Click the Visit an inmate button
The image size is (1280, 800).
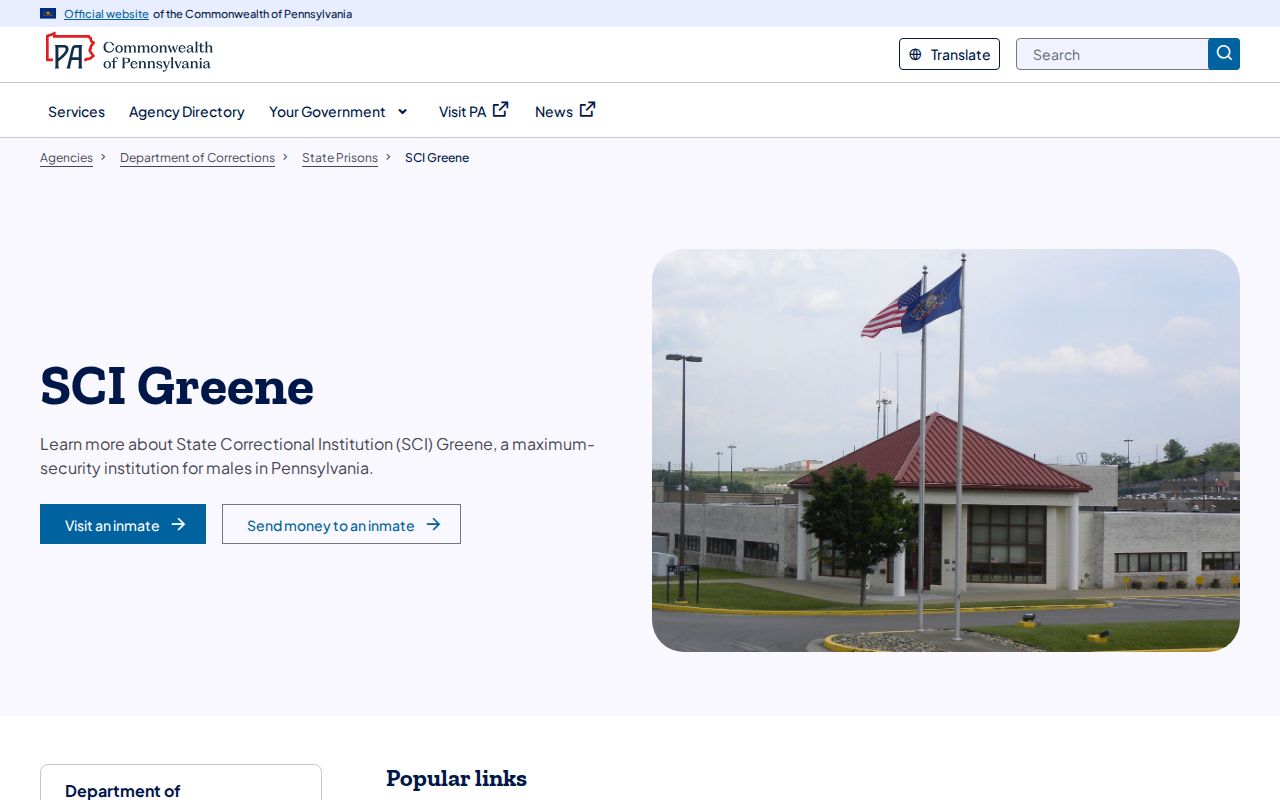point(123,524)
